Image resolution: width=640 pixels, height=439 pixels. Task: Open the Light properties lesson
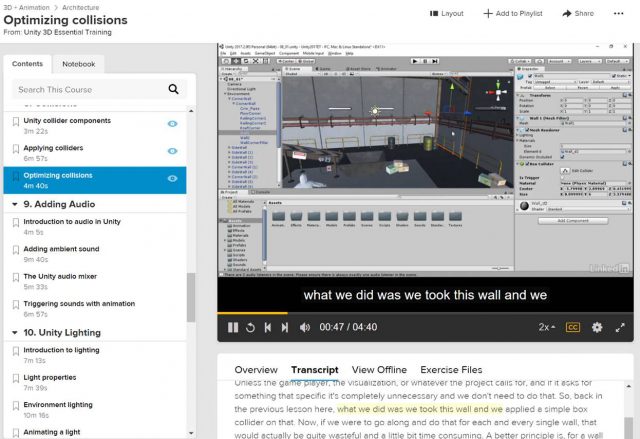tap(50, 377)
